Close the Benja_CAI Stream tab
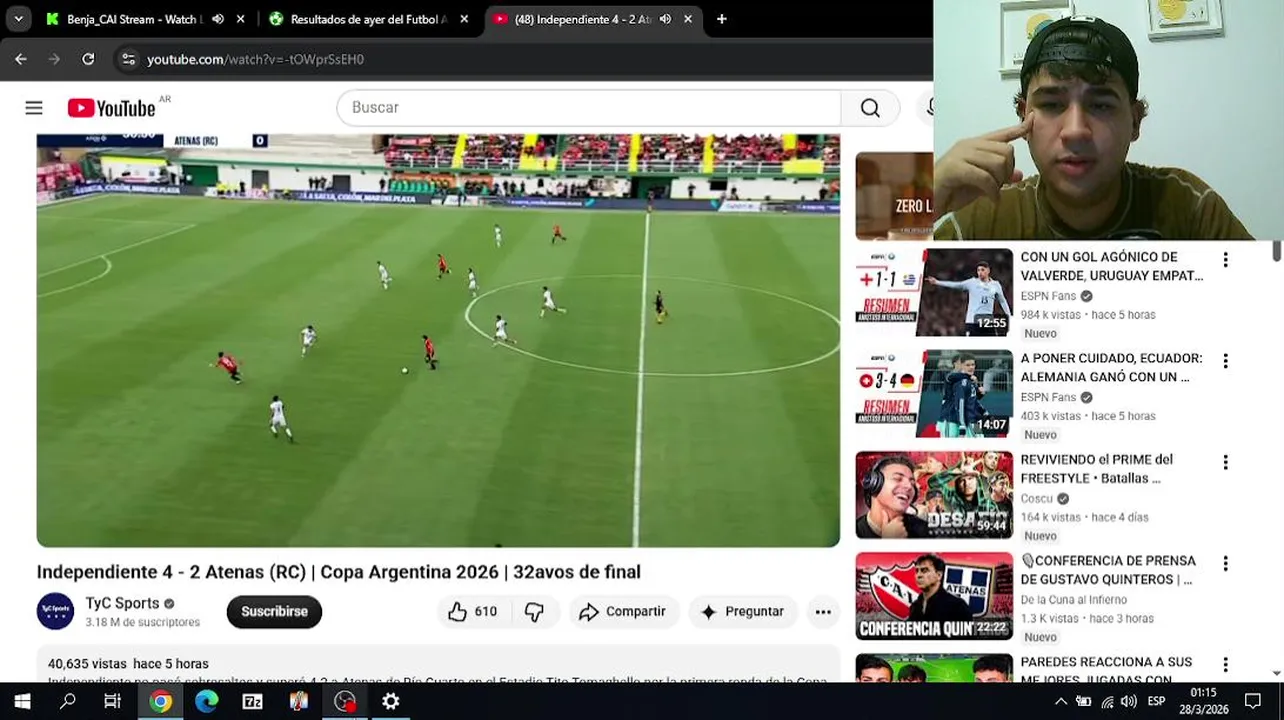 240,19
